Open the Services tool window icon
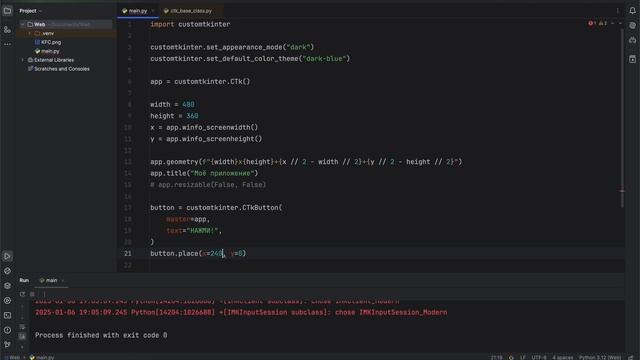Image resolution: width=640 pixels, height=360 pixels. 7,300
